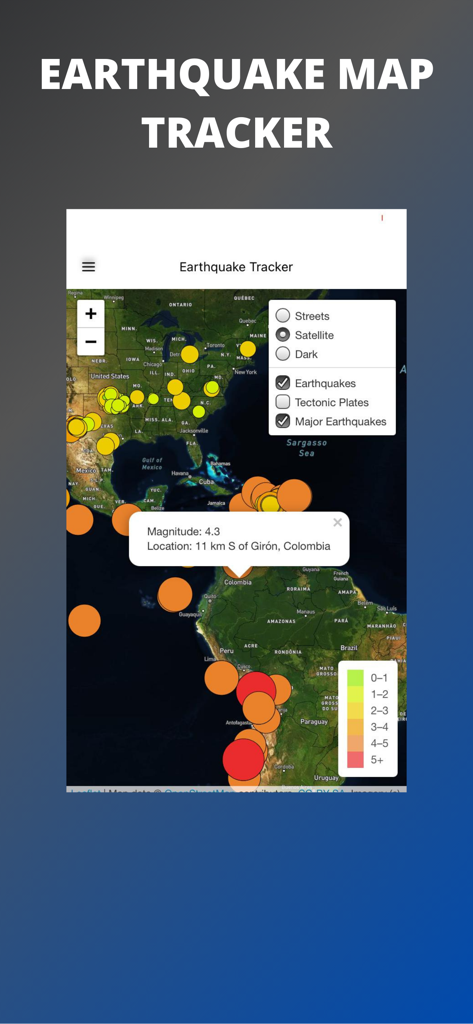Click the 1–2 legend swatch

[355, 694]
